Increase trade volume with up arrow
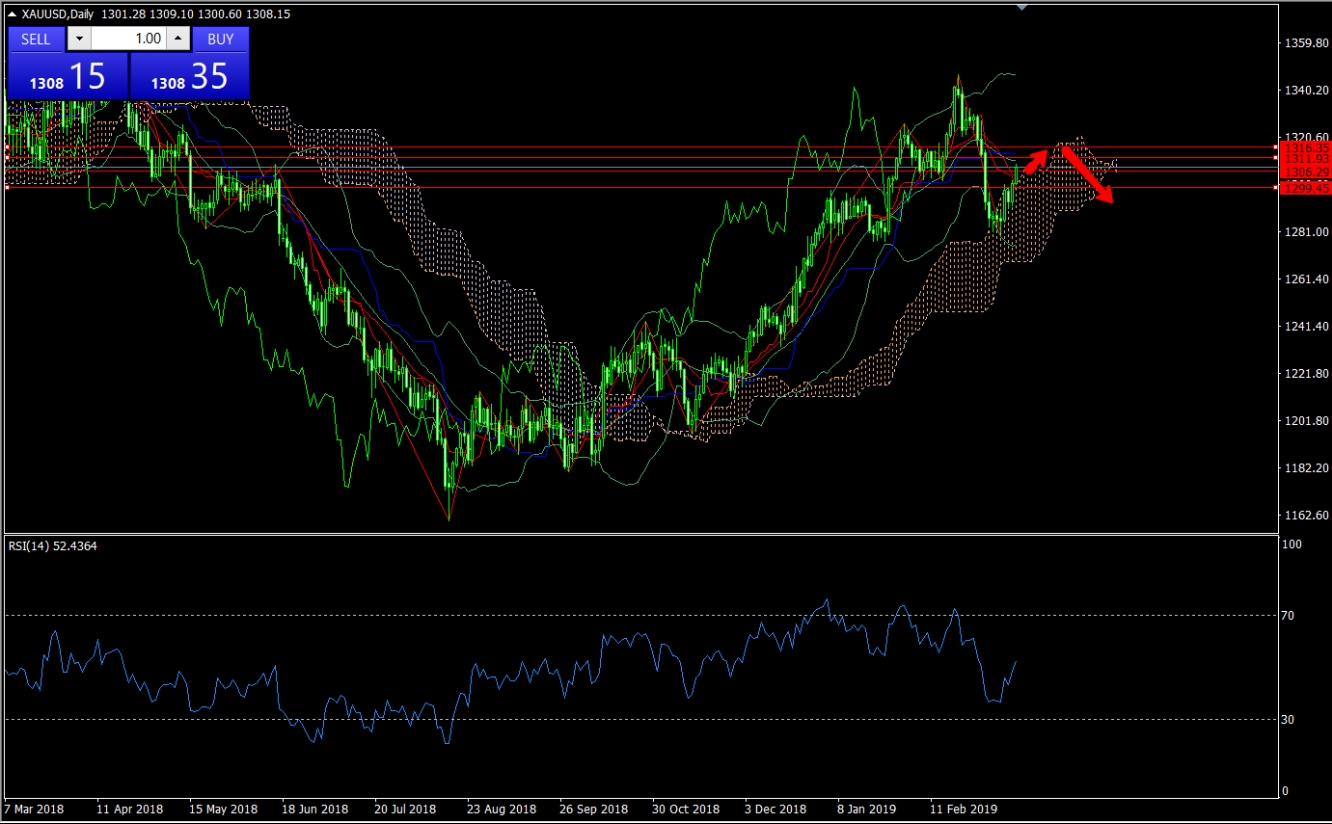 pos(178,39)
